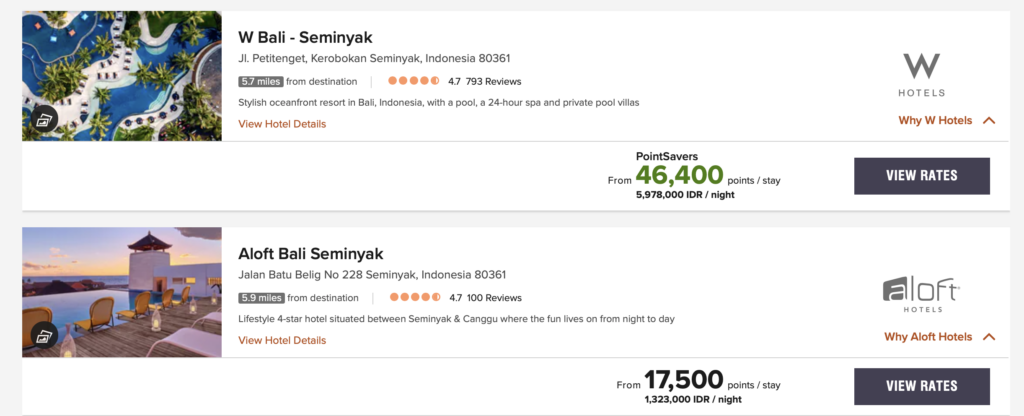Click the Aloft Hotels brand logo
The width and height of the screenshot is (1024, 416).
921,292
